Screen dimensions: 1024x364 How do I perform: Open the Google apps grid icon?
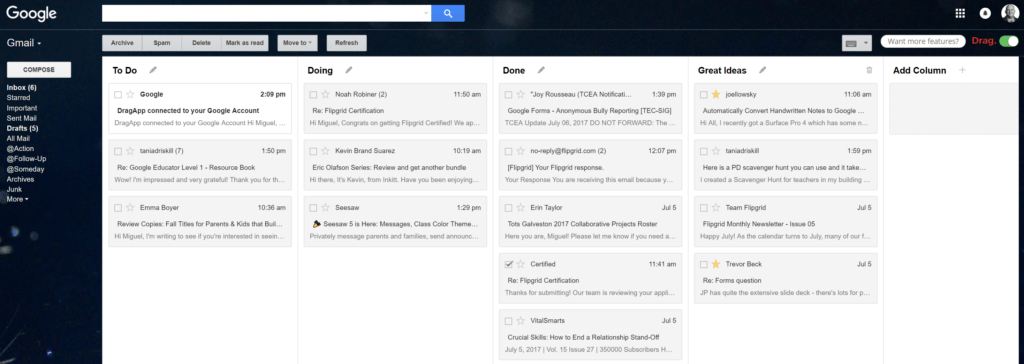[960, 13]
